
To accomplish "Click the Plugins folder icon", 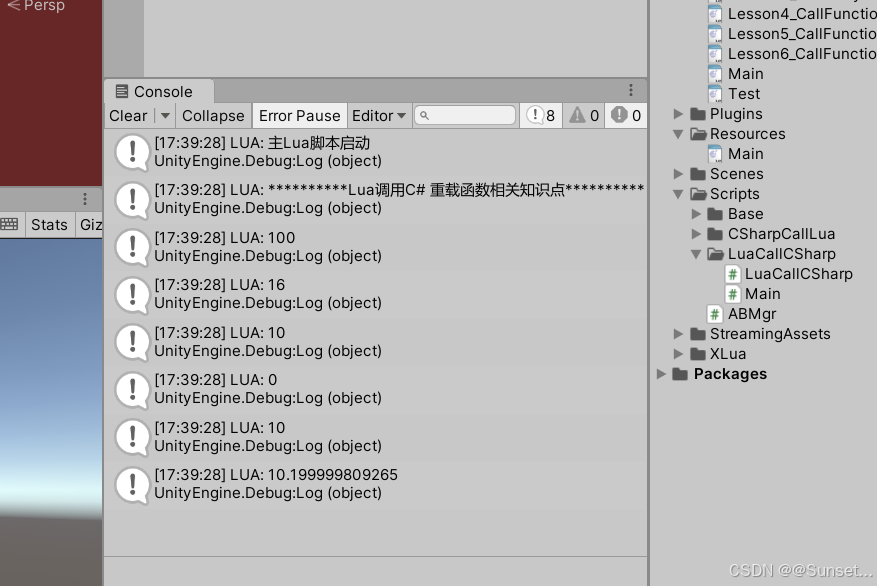I will [x=697, y=114].
